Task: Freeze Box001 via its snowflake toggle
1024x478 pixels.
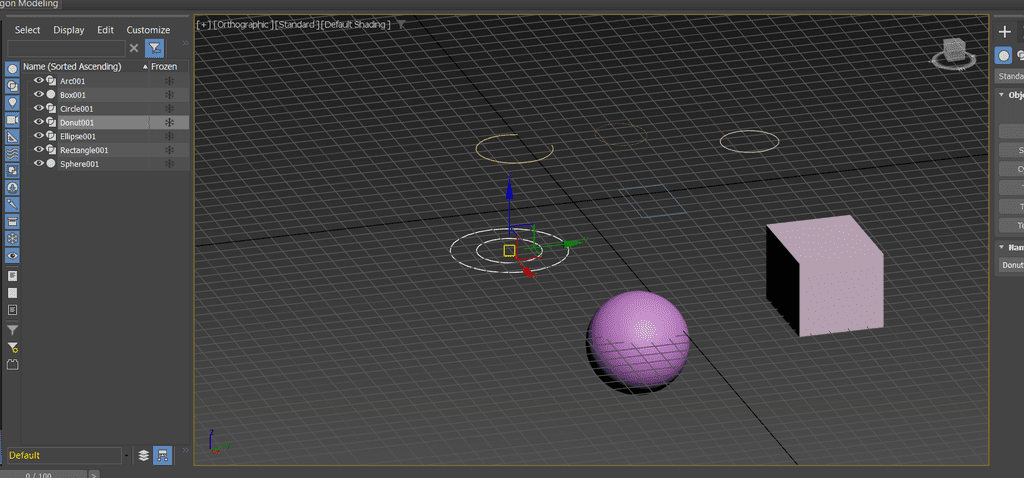Action: click(x=168, y=95)
